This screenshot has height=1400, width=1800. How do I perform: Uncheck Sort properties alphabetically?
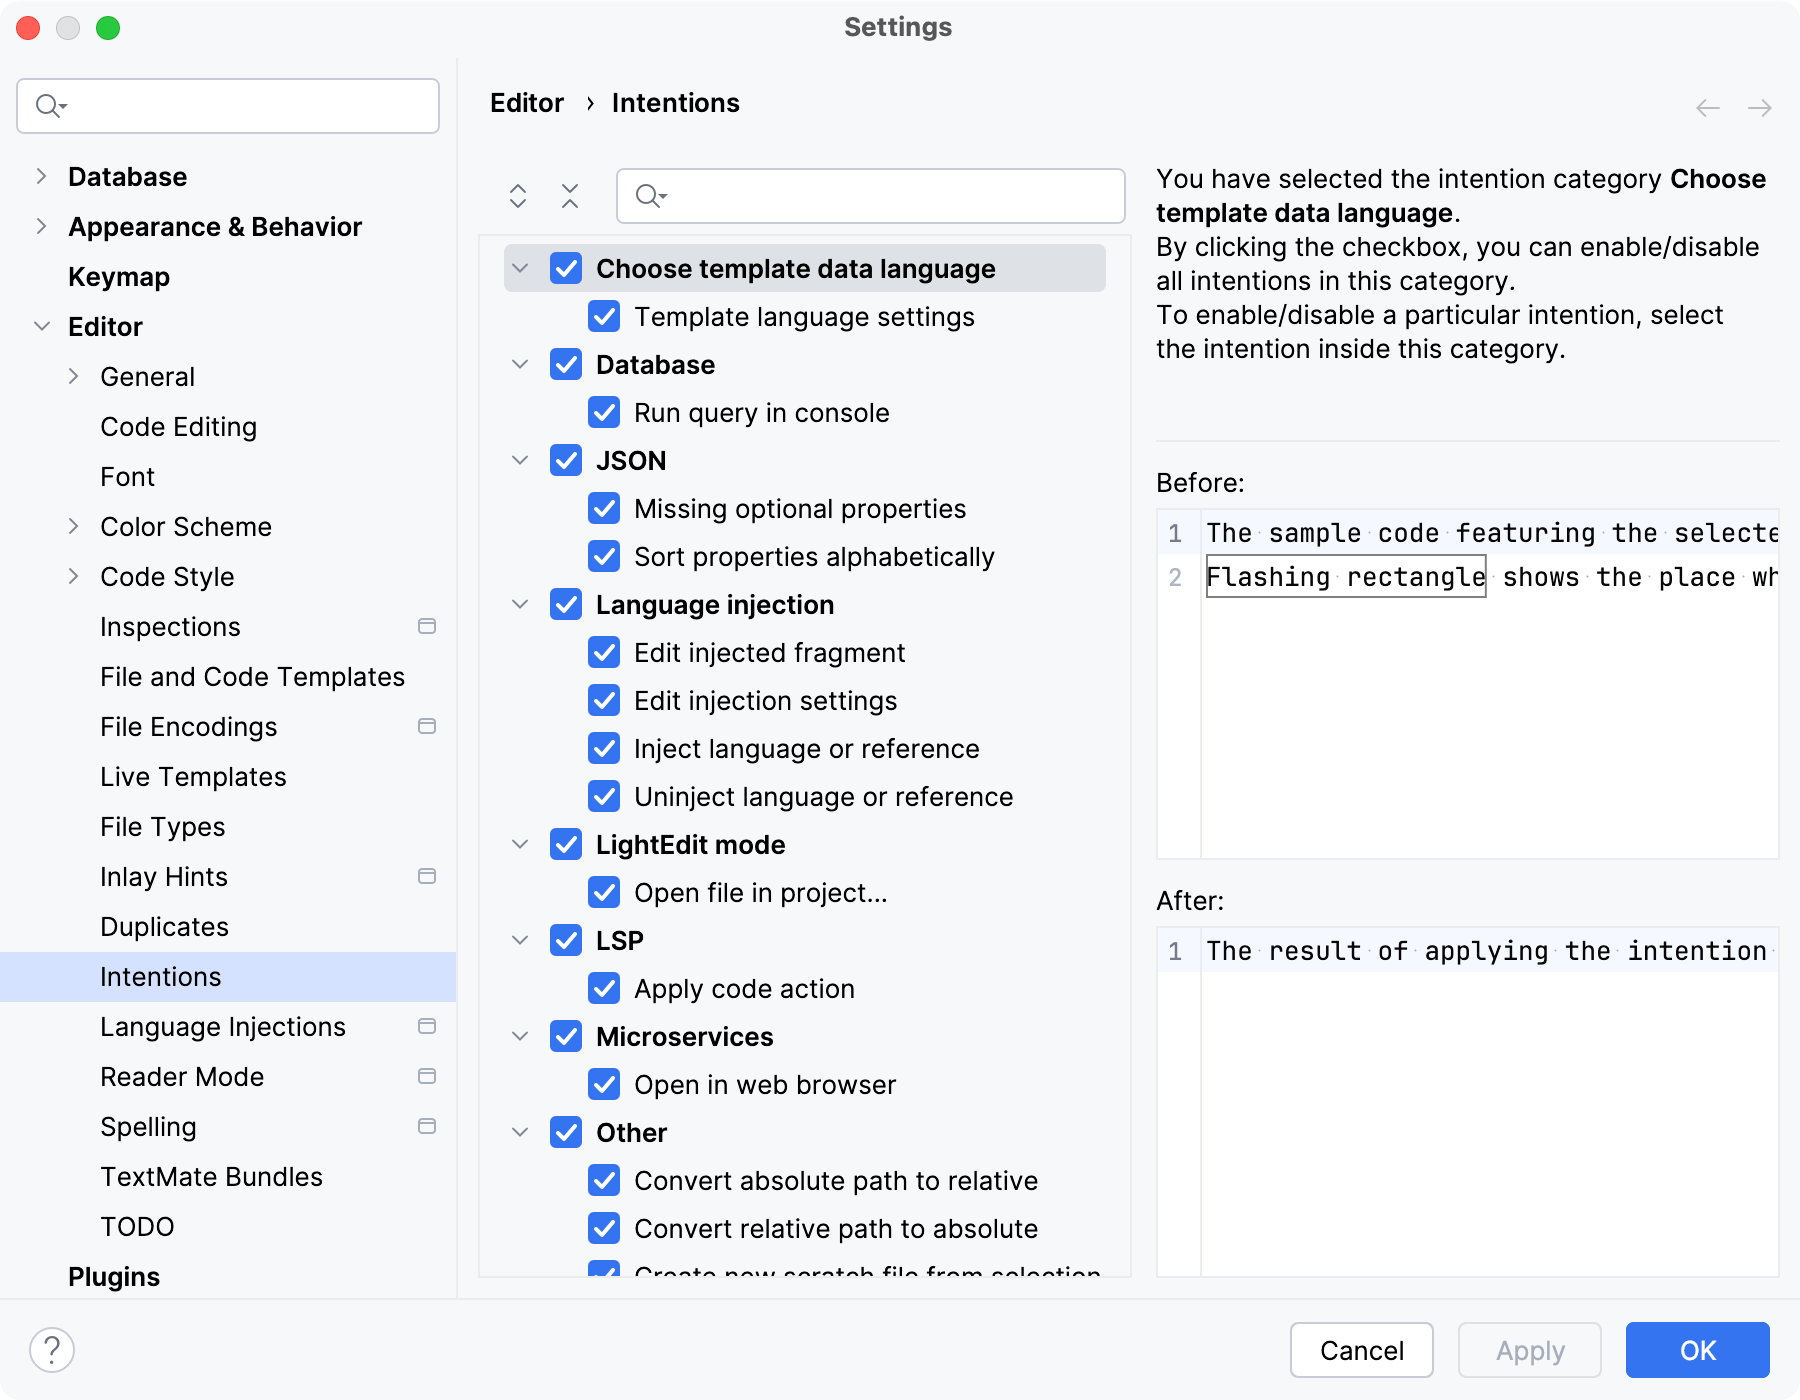604,557
